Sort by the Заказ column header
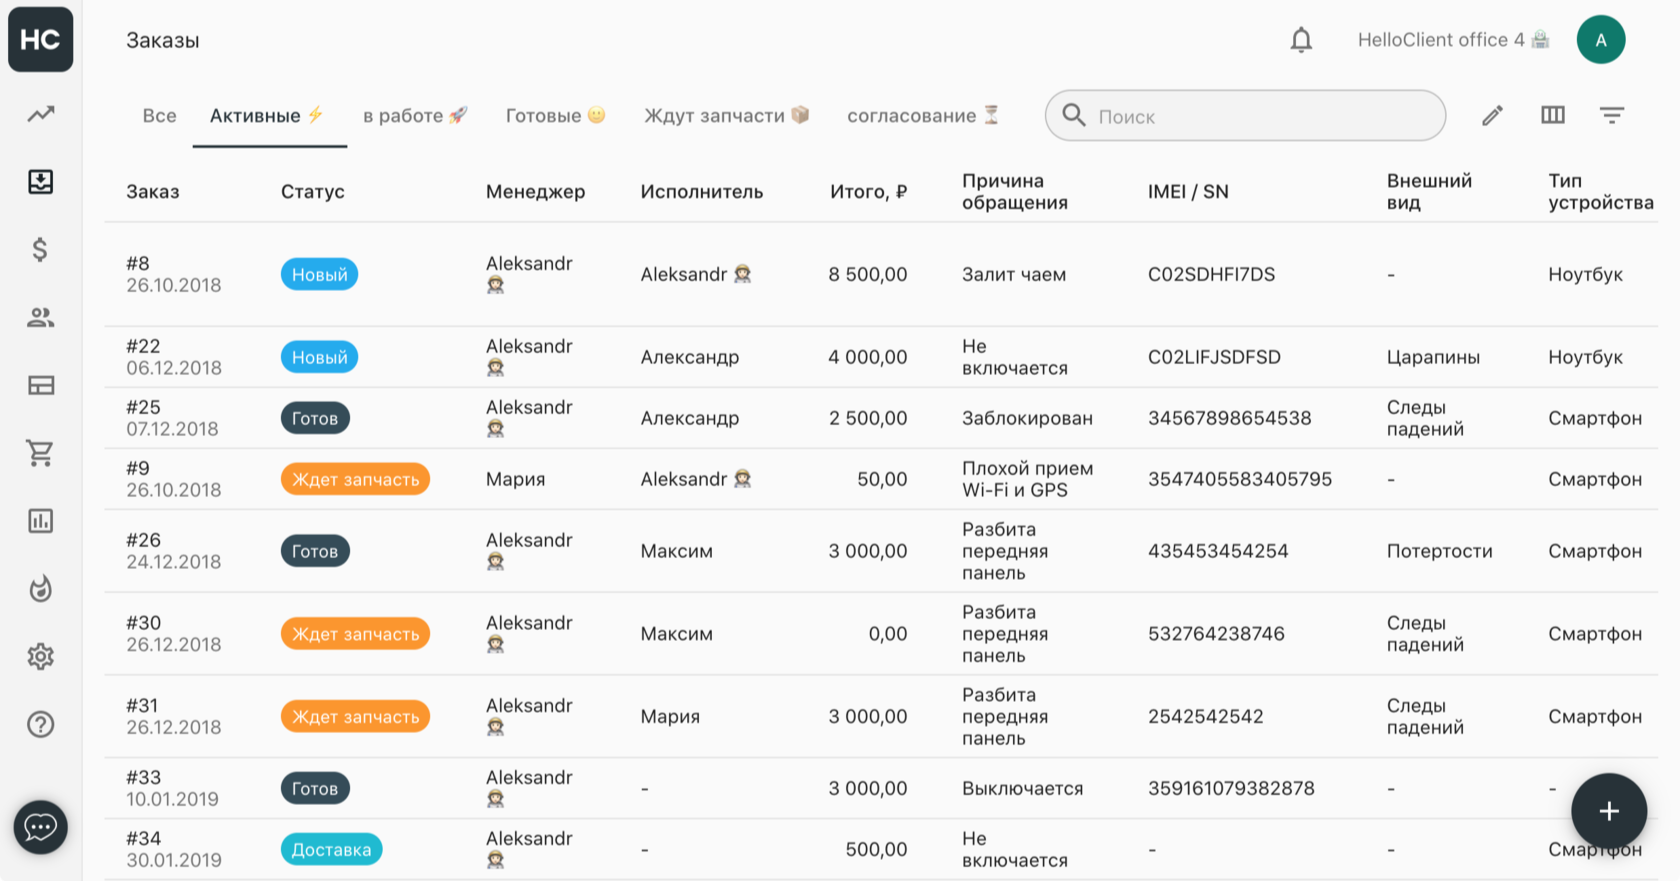Image resolution: width=1680 pixels, height=881 pixels. click(x=153, y=192)
